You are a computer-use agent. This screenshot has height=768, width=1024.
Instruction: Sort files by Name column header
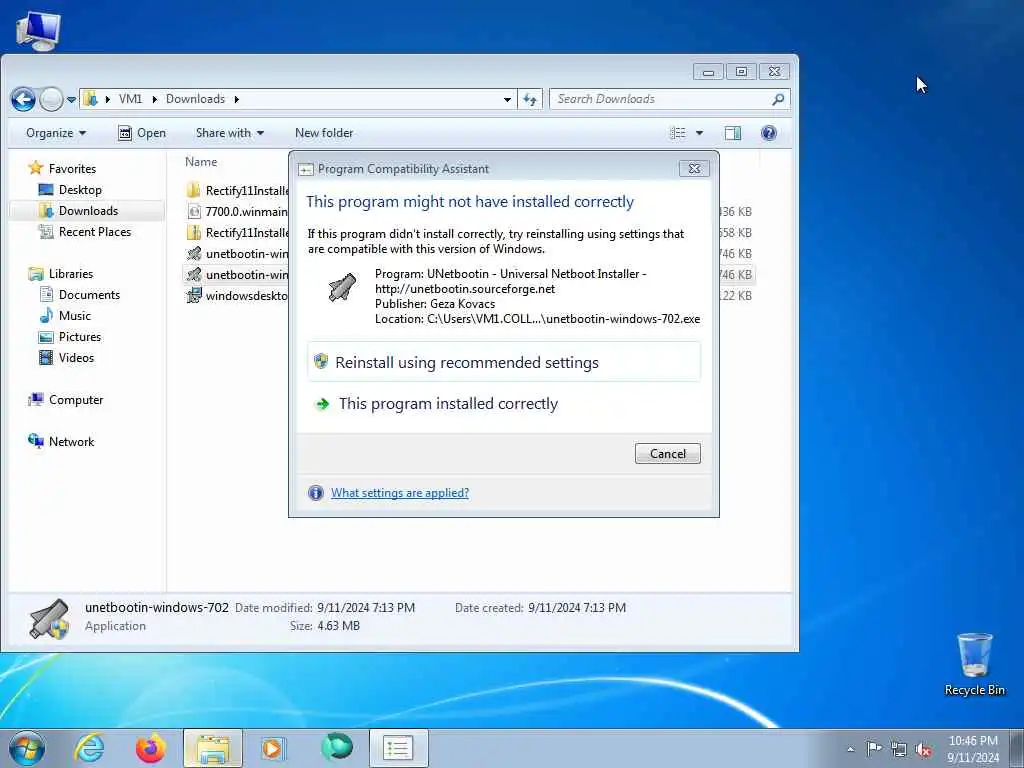point(201,162)
